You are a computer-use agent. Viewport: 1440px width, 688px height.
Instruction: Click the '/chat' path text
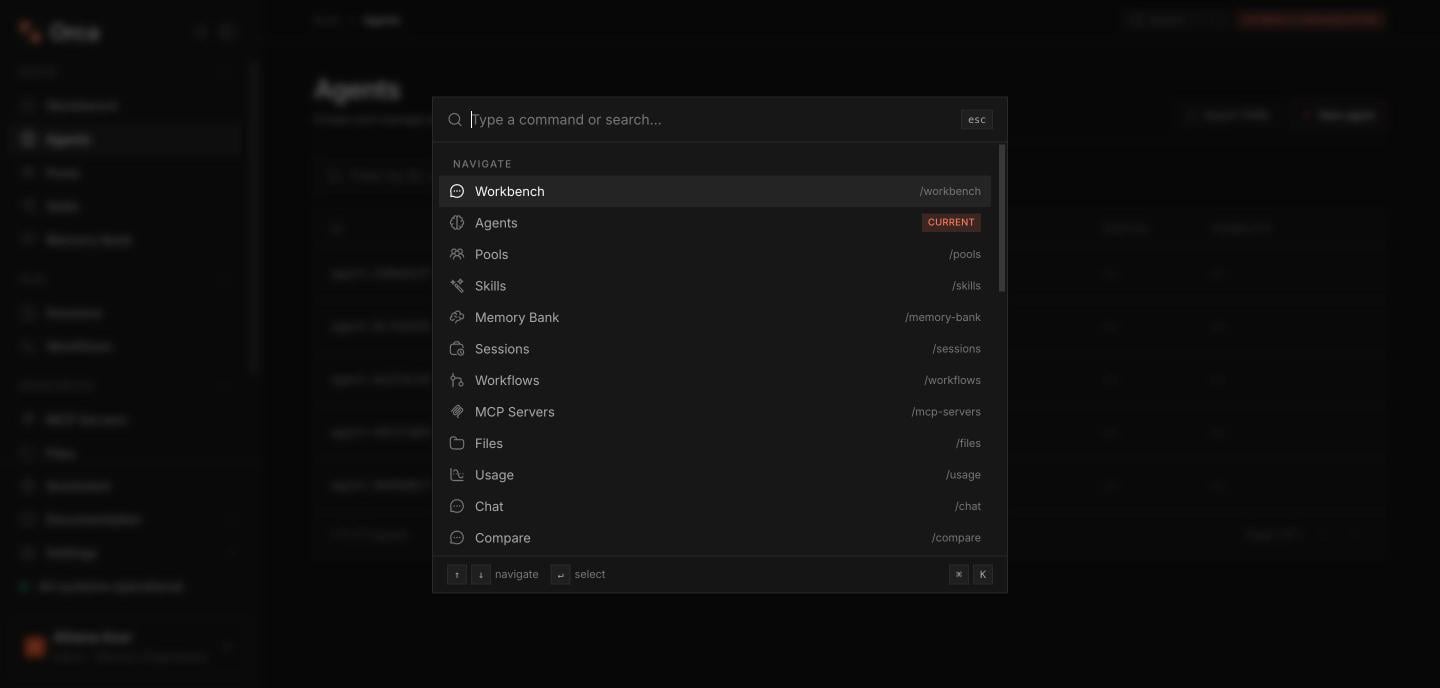click(968, 506)
